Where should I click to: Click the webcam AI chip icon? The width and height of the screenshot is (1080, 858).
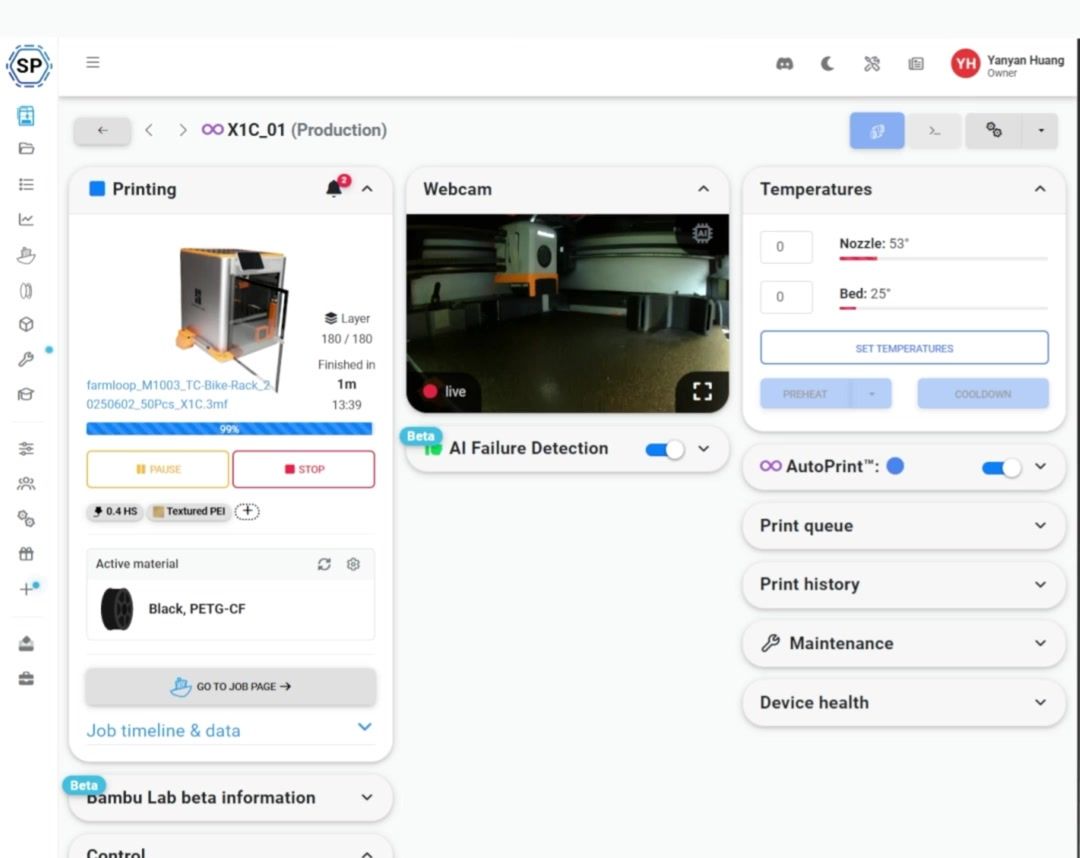pyautogui.click(x=703, y=234)
